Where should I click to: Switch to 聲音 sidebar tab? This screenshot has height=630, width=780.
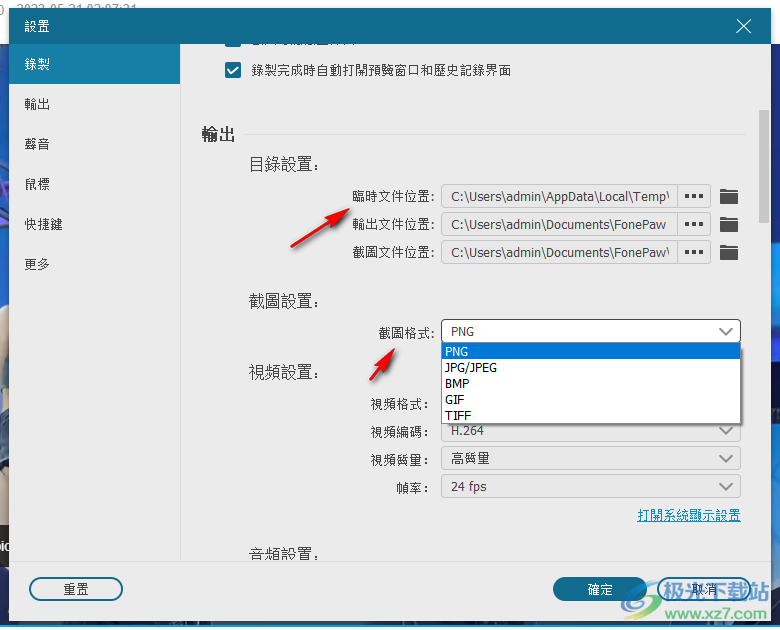(x=95, y=144)
